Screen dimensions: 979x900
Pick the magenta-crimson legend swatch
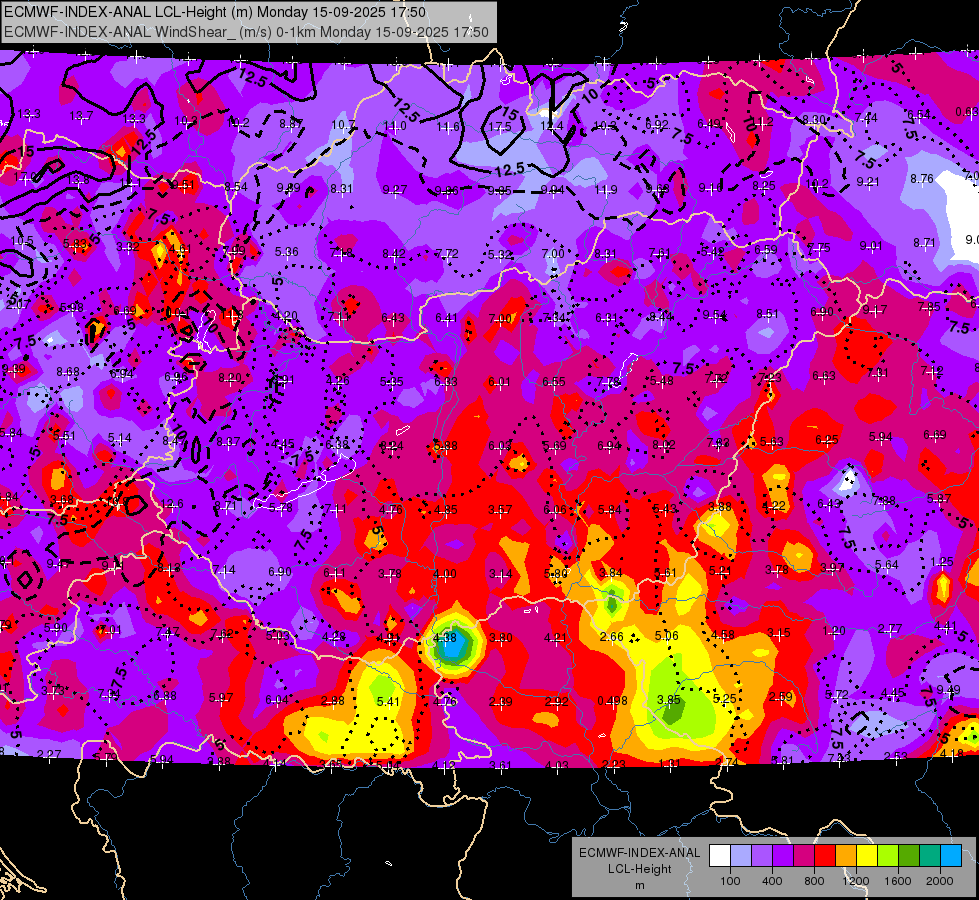804,856
